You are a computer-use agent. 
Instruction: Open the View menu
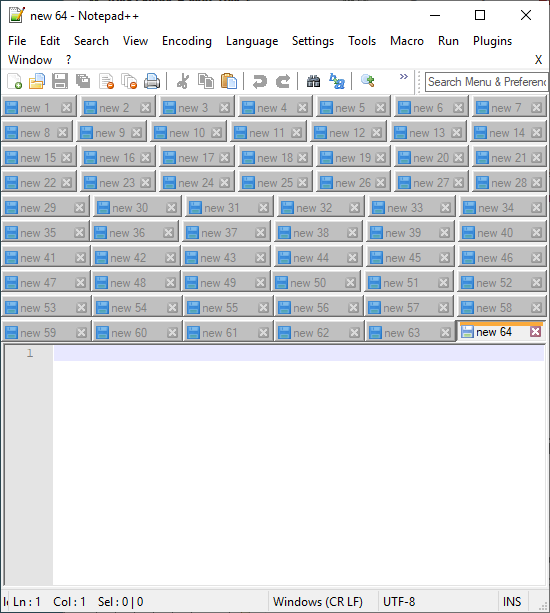coord(135,41)
